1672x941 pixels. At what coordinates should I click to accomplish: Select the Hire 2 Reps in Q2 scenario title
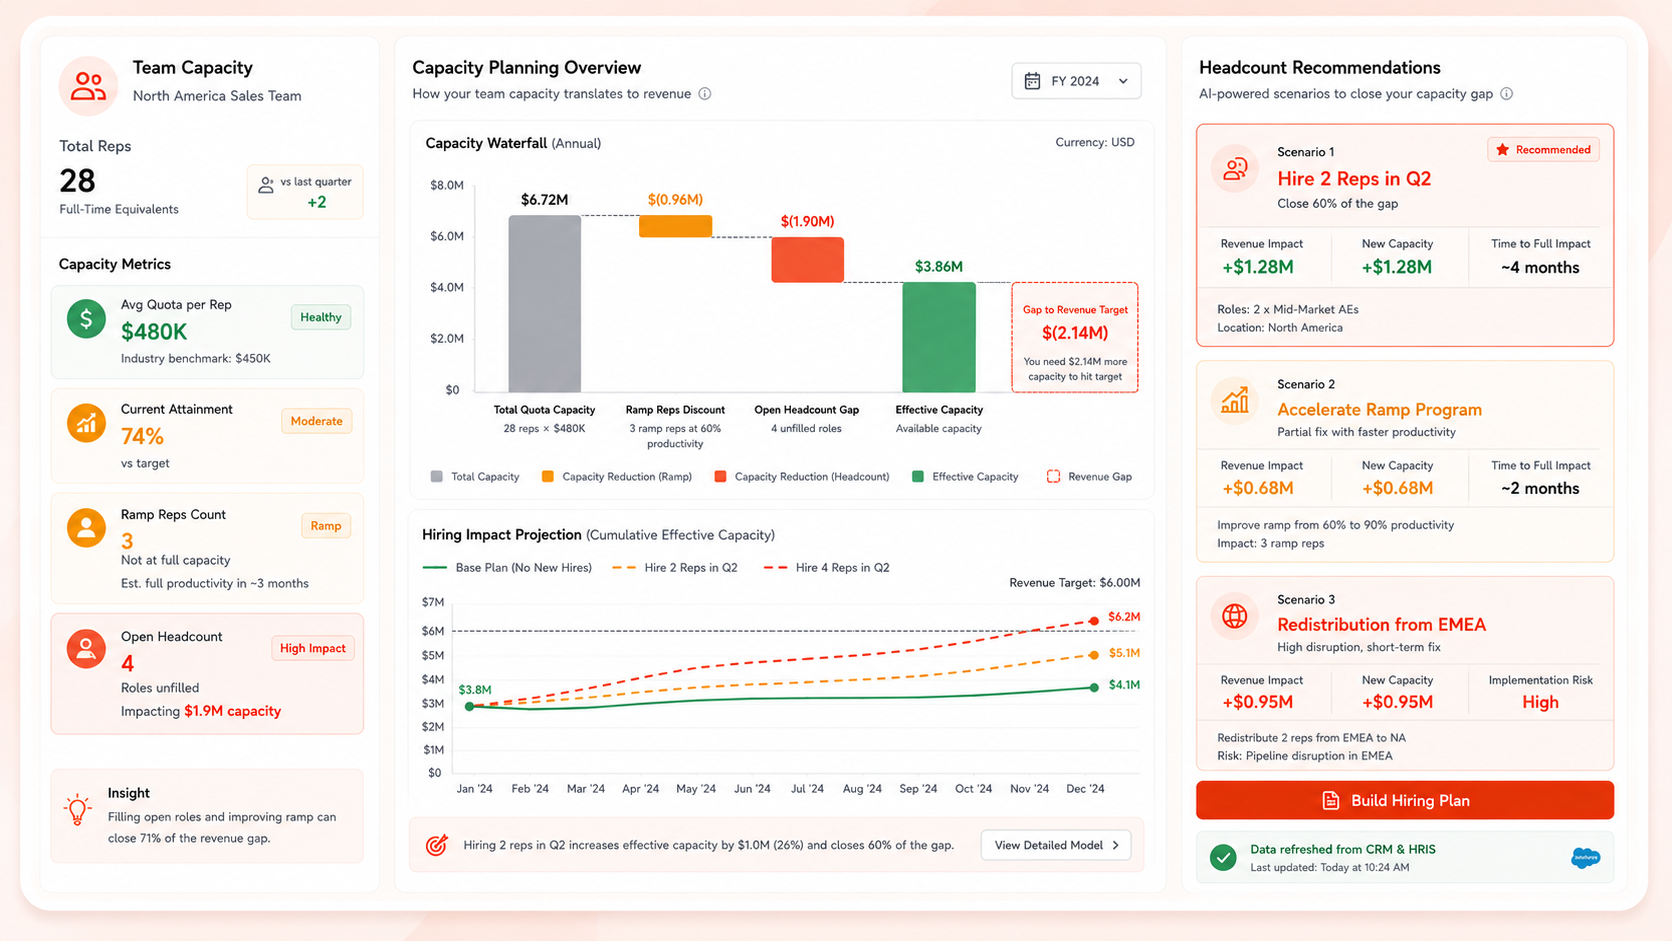pyautogui.click(x=1354, y=178)
